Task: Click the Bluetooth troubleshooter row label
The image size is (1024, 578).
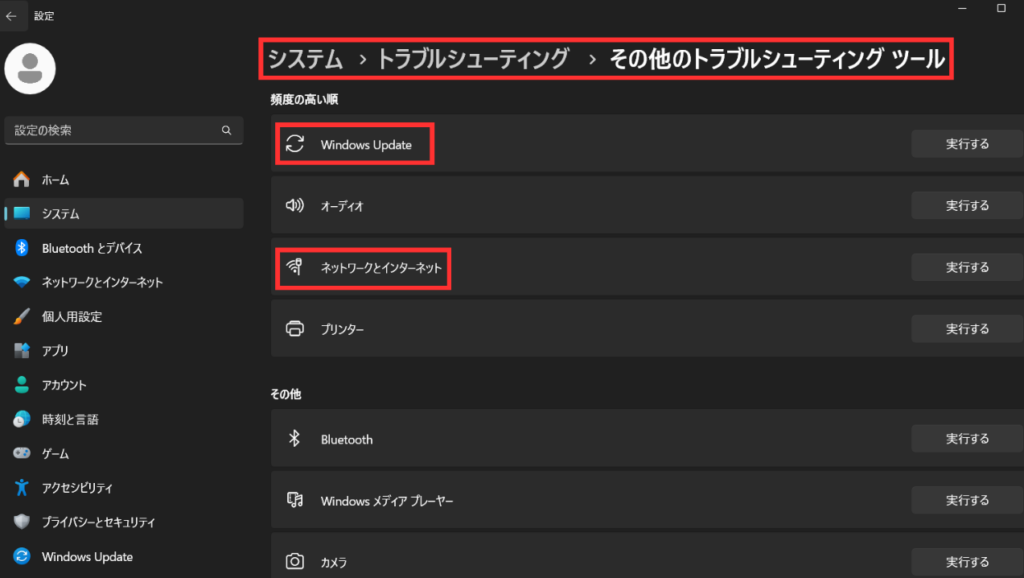Action: tap(347, 440)
